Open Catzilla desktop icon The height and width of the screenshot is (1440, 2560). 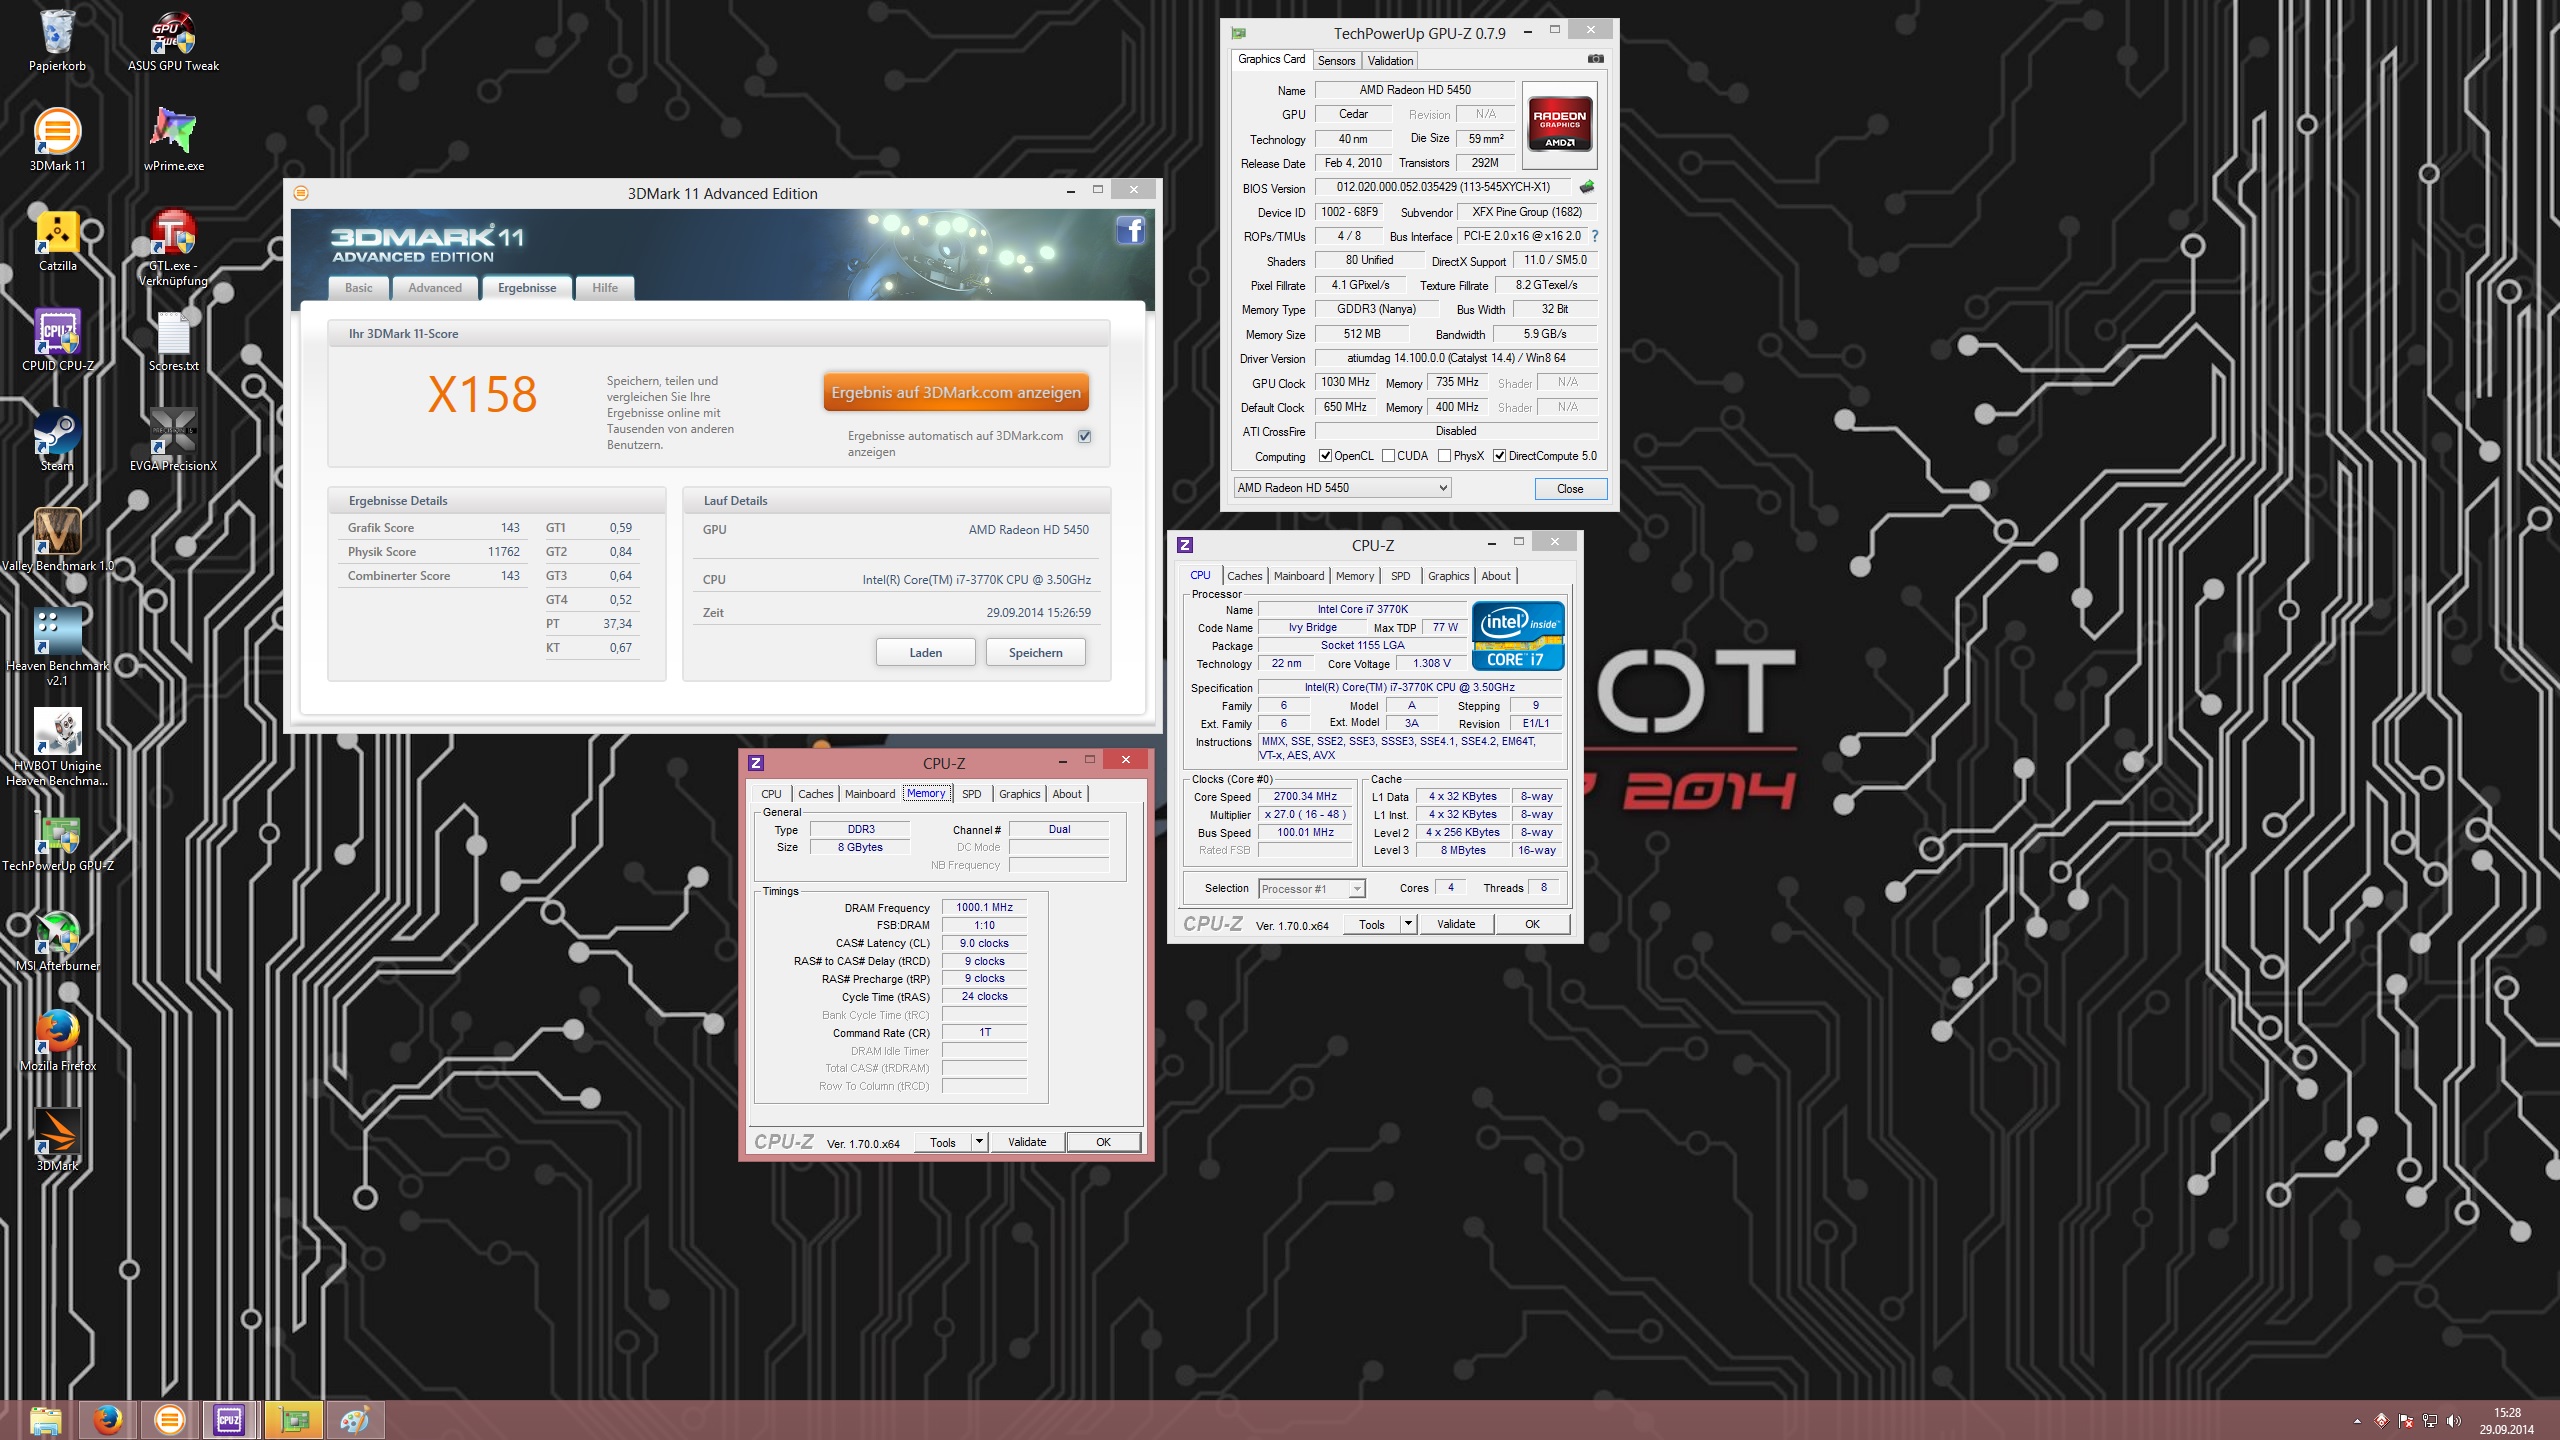57,240
